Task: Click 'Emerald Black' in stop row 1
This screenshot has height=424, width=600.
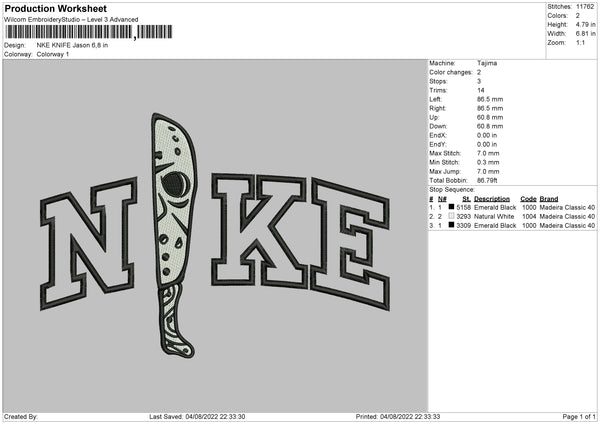Action: point(495,207)
